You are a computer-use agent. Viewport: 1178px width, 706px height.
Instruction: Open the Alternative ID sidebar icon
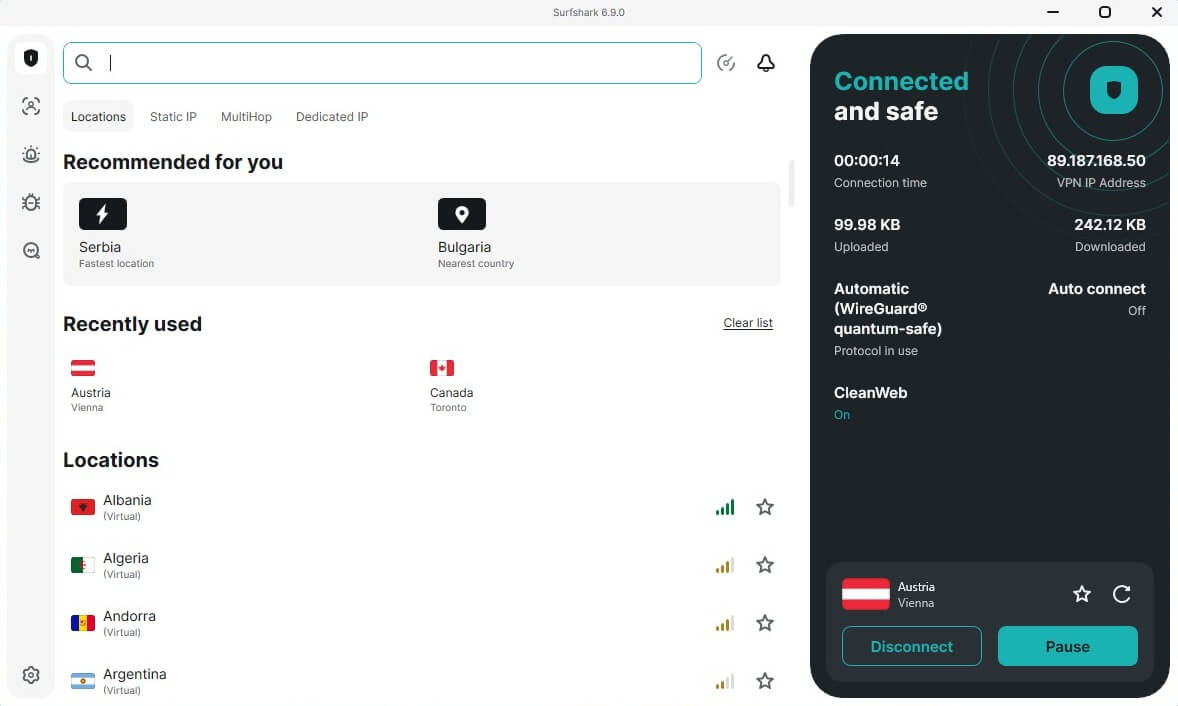pos(31,106)
